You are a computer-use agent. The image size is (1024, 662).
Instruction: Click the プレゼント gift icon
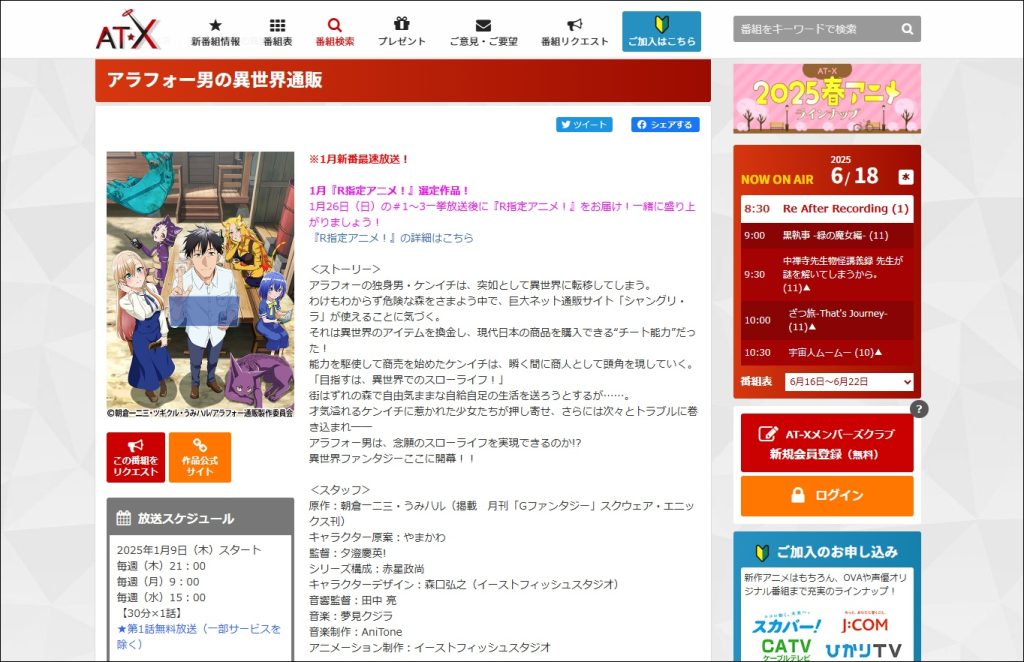(401, 21)
